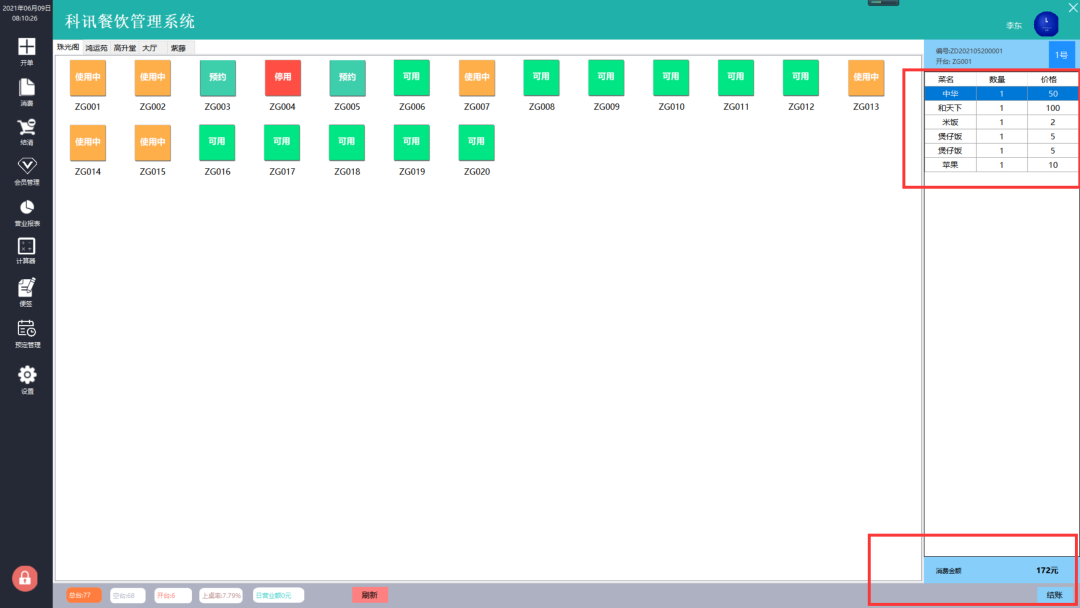The image size is (1080, 608).
Task: Select available table ZG017 tile
Action: [x=282, y=143]
